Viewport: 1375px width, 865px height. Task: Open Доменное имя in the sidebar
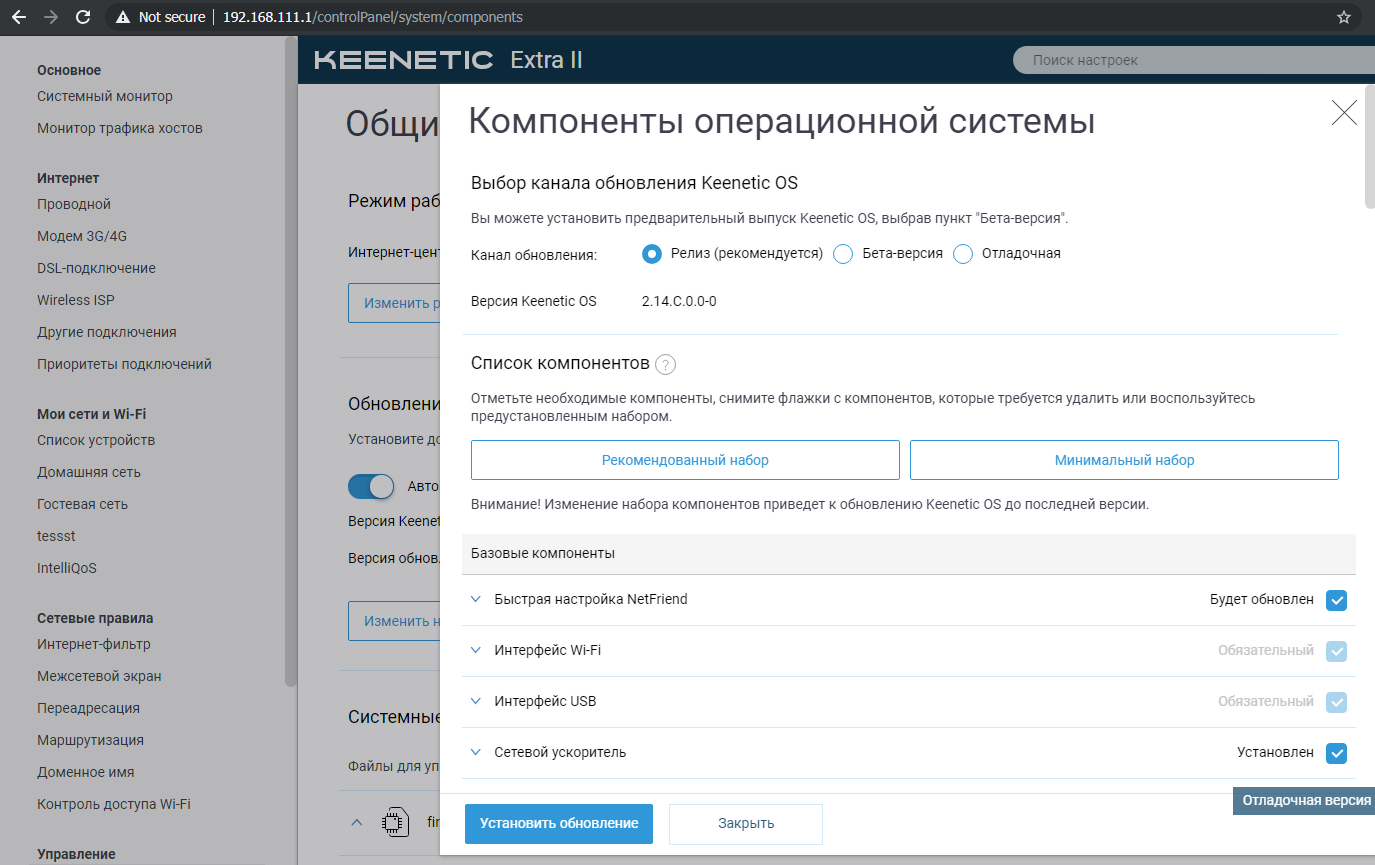[86, 772]
